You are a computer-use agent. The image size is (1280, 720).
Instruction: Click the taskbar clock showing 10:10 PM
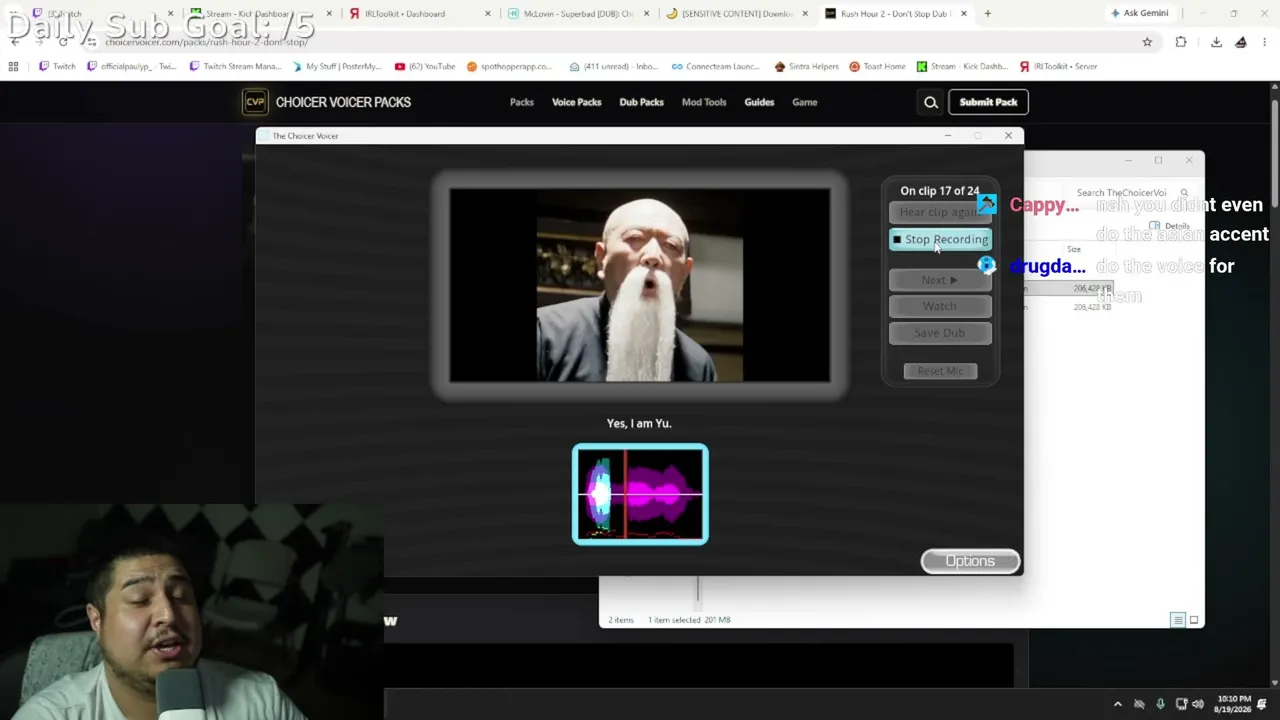pyautogui.click(x=1233, y=704)
